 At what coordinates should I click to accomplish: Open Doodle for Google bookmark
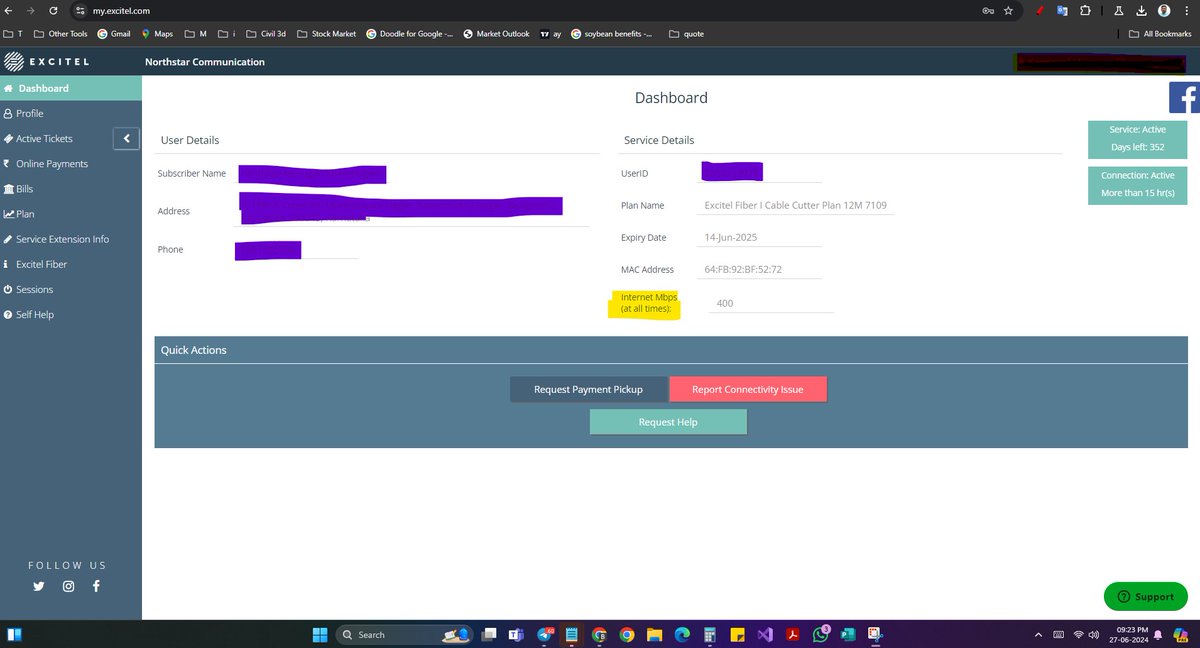(x=409, y=34)
